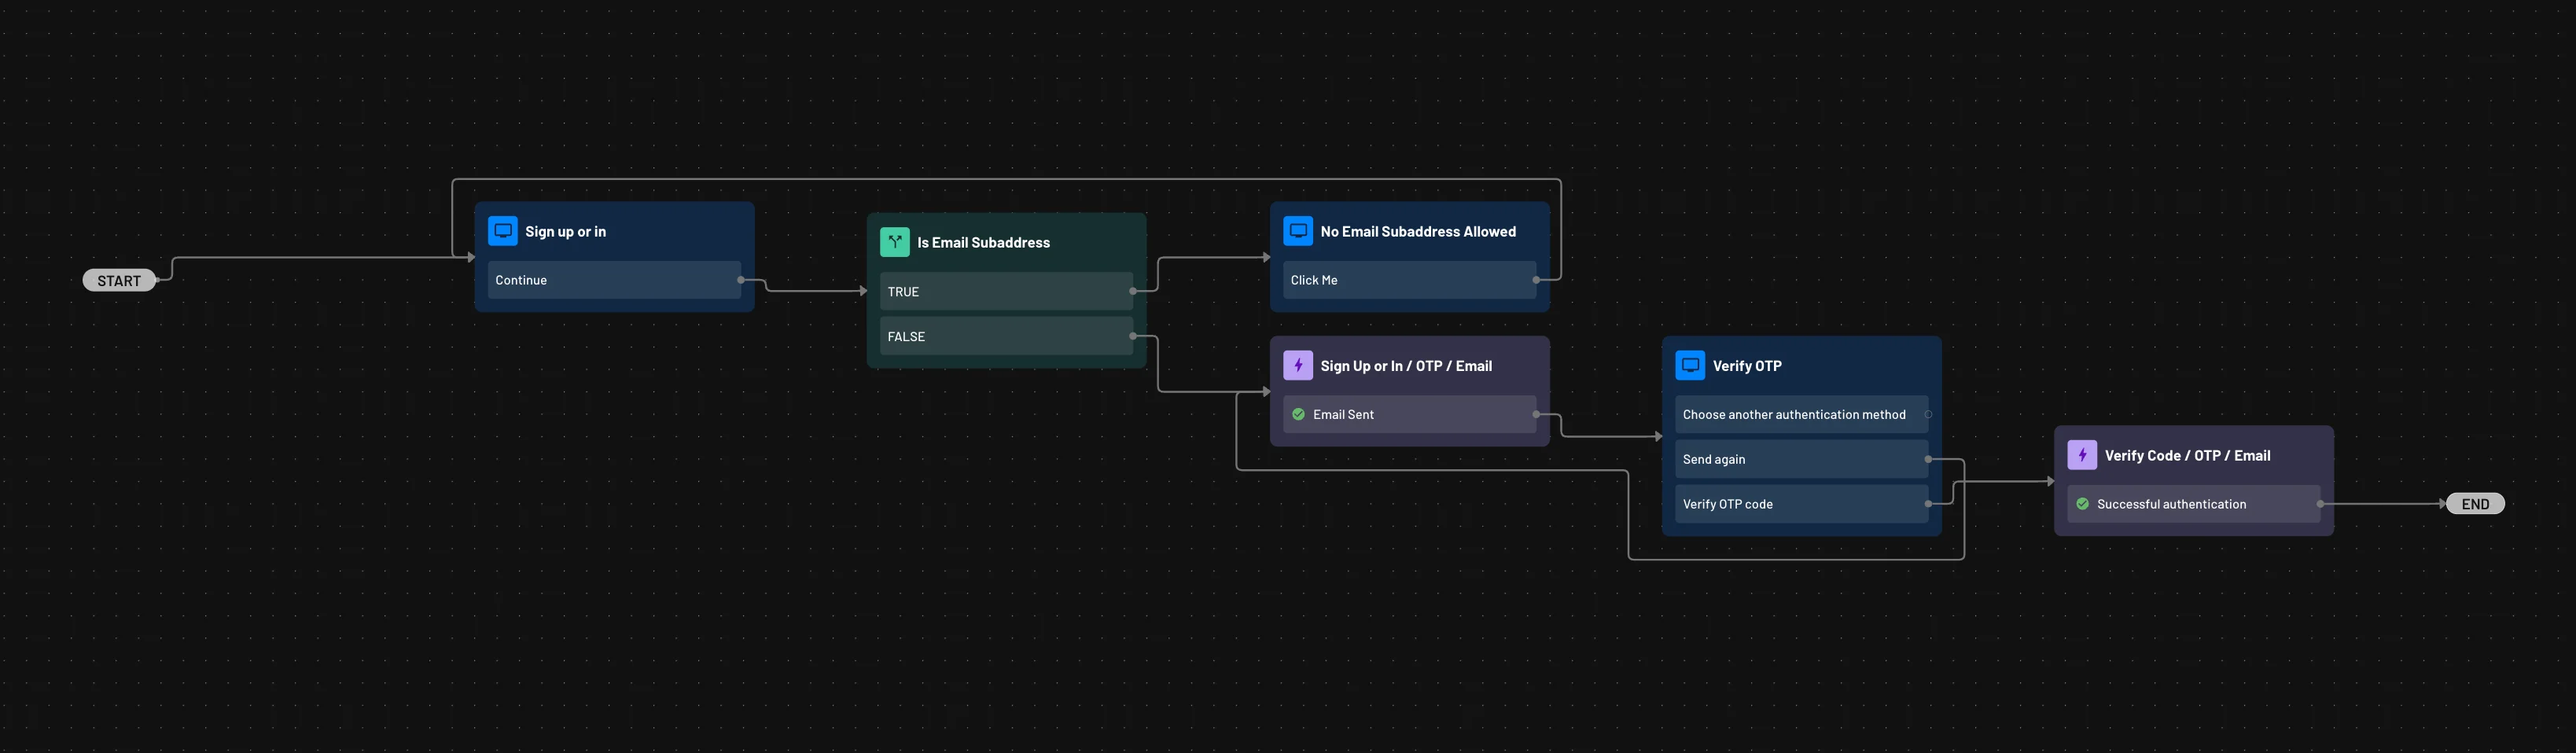The height and width of the screenshot is (753, 2576).
Task: Click the output port after Successful authentication
Action: click(2322, 503)
